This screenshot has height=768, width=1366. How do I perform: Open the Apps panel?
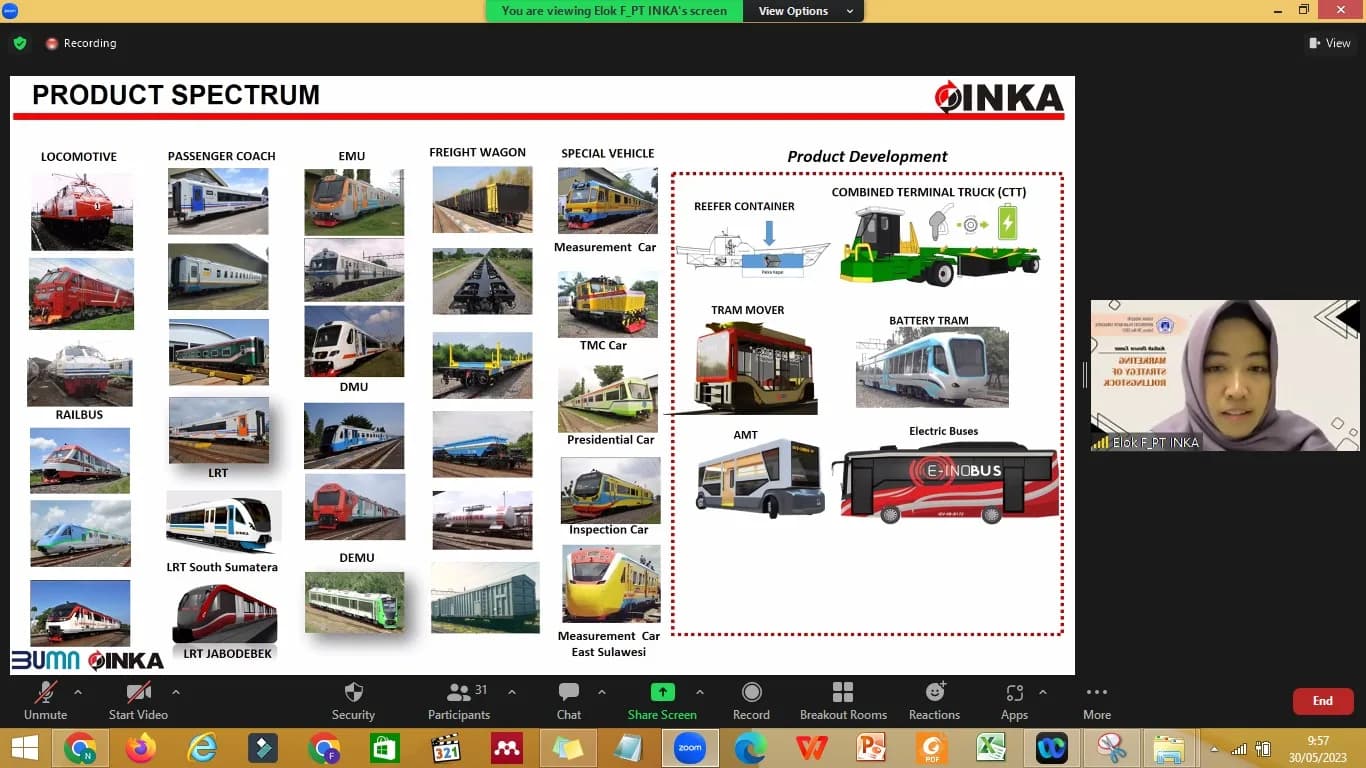click(x=1014, y=700)
